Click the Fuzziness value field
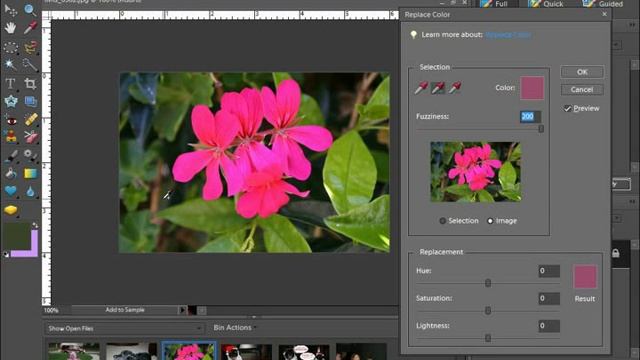The width and height of the screenshot is (640, 360). click(530, 117)
